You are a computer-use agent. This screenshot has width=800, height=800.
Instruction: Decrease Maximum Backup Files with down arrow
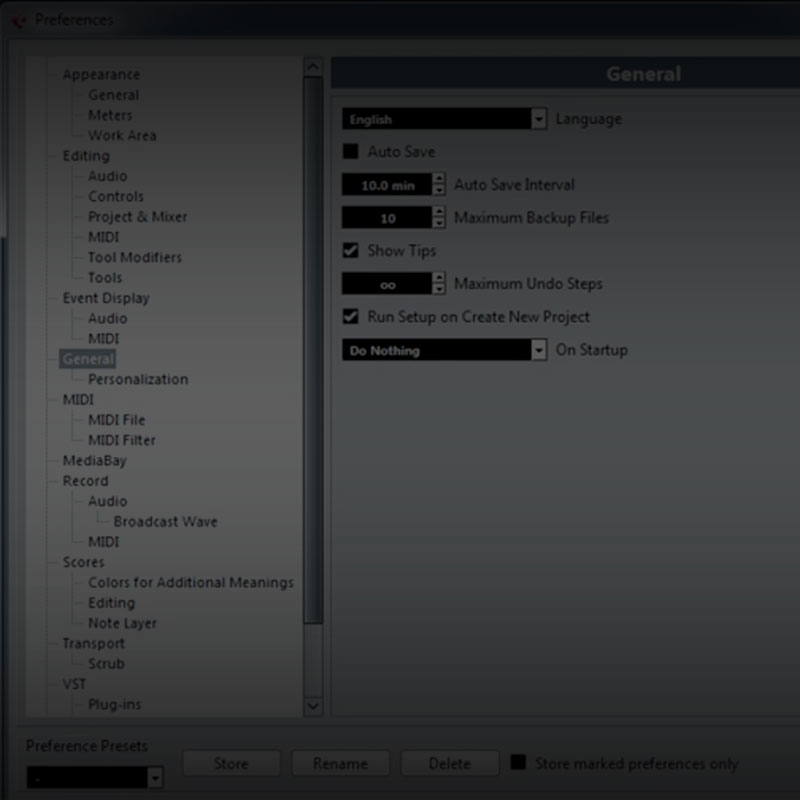click(x=439, y=223)
